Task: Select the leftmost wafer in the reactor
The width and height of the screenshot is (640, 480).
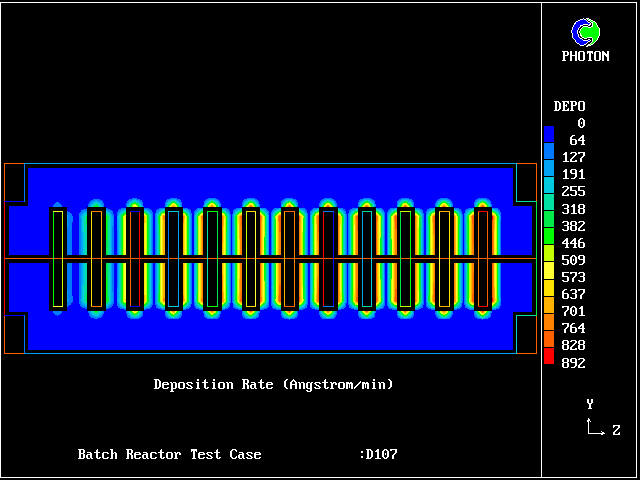Action: (58, 259)
